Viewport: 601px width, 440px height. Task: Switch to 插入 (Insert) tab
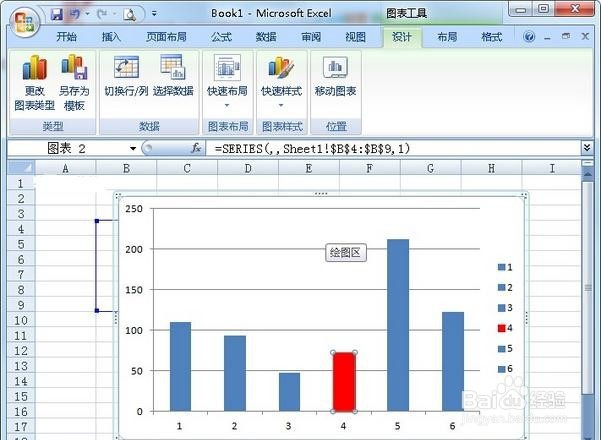click(111, 37)
